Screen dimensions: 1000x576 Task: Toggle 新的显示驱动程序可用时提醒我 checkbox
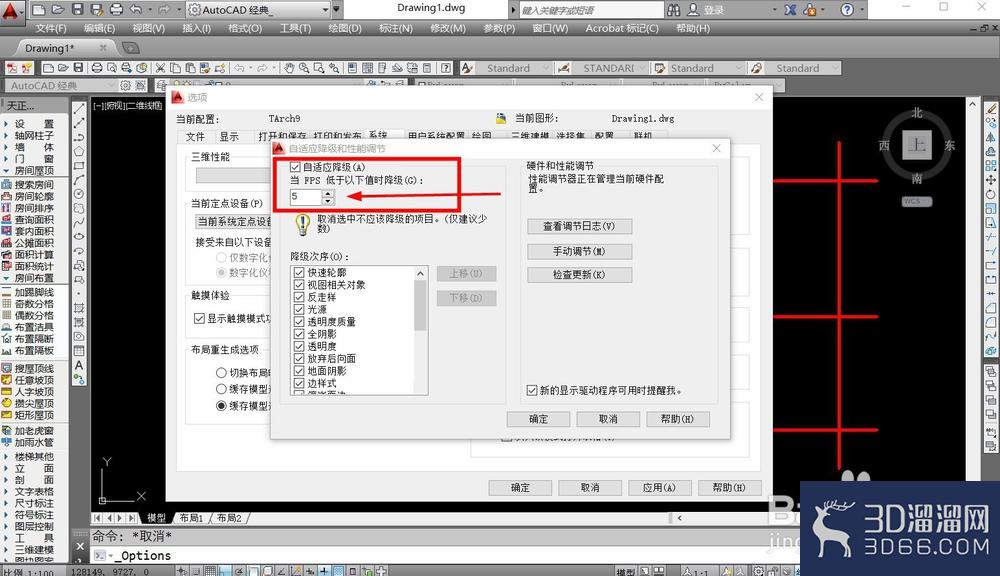click(x=532, y=390)
